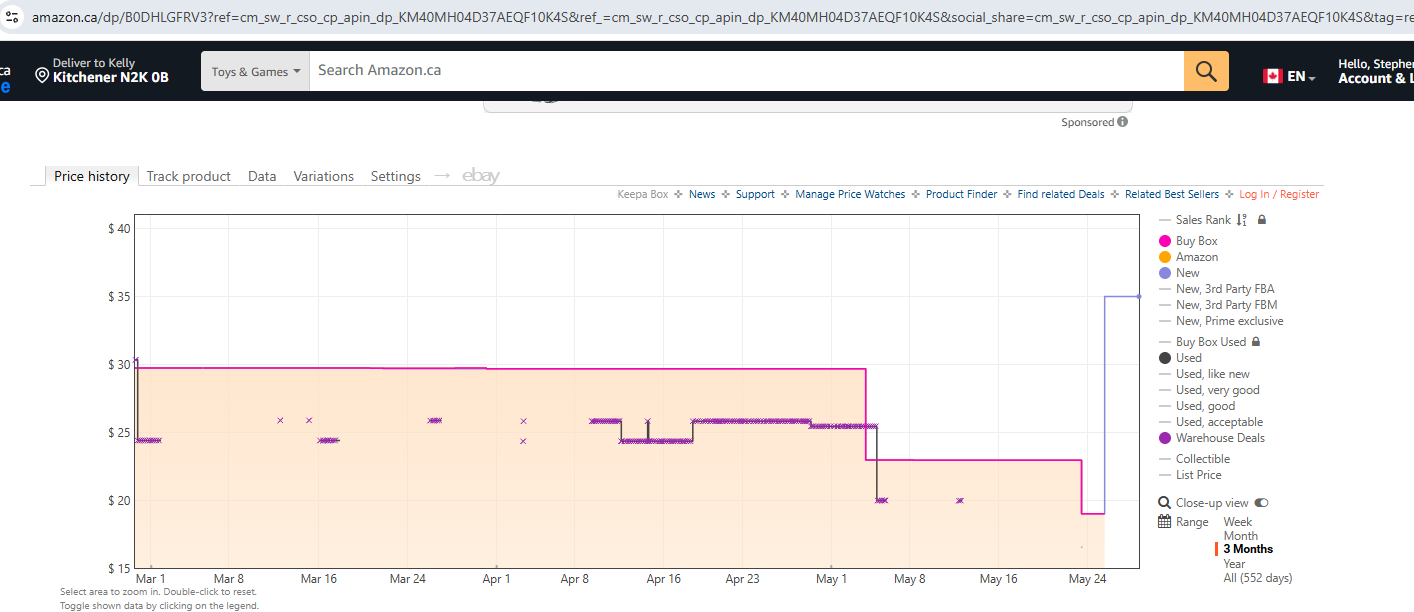Click the delivery location pin icon
Viewport: 1414px width, 612px height.
[x=42, y=77]
